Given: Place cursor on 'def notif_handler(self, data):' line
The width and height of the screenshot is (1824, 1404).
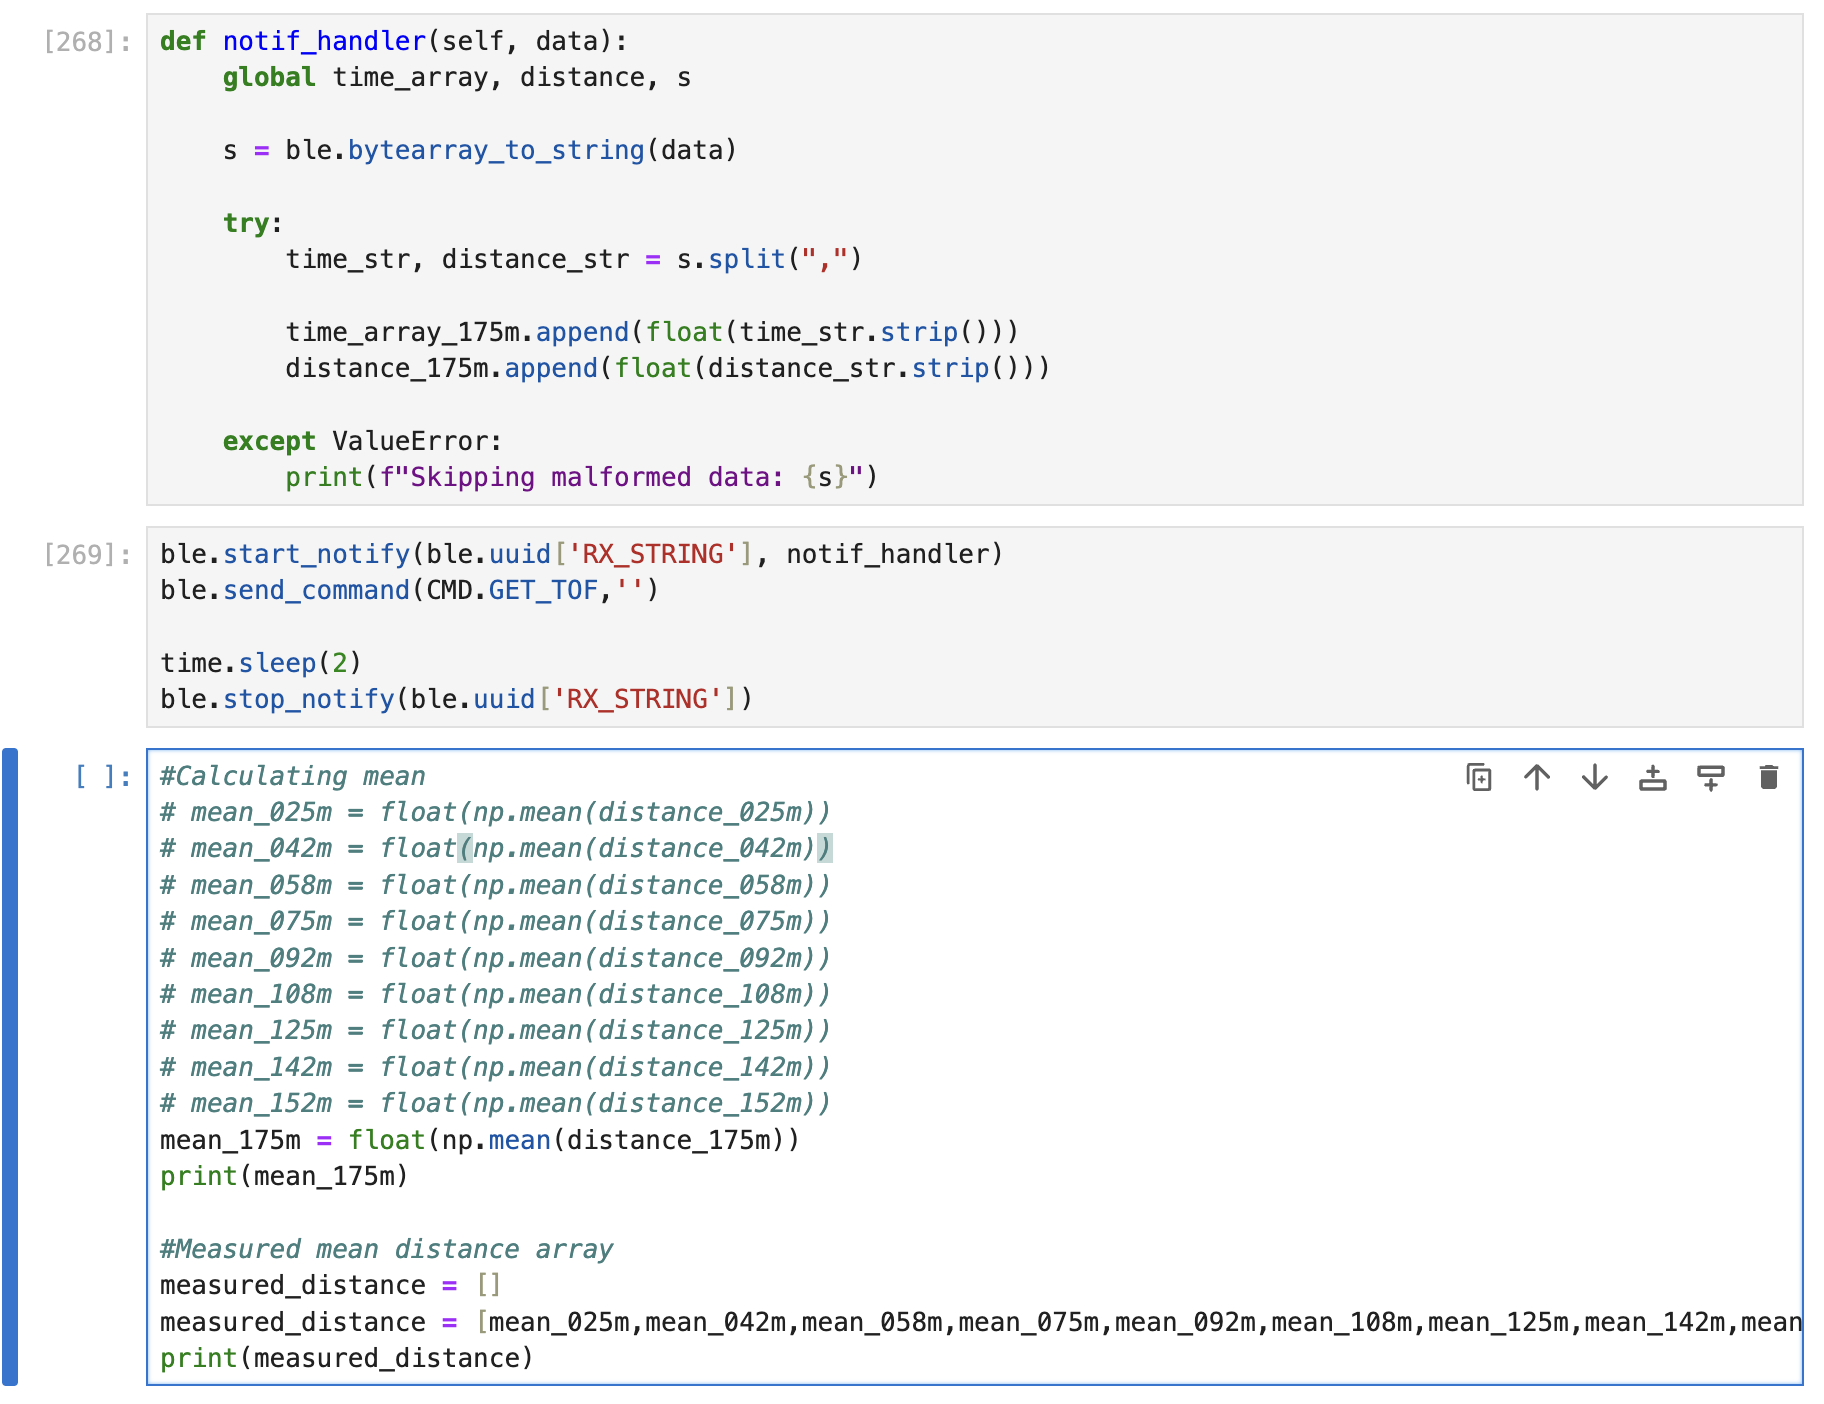Looking at the screenshot, I should coord(394,41).
